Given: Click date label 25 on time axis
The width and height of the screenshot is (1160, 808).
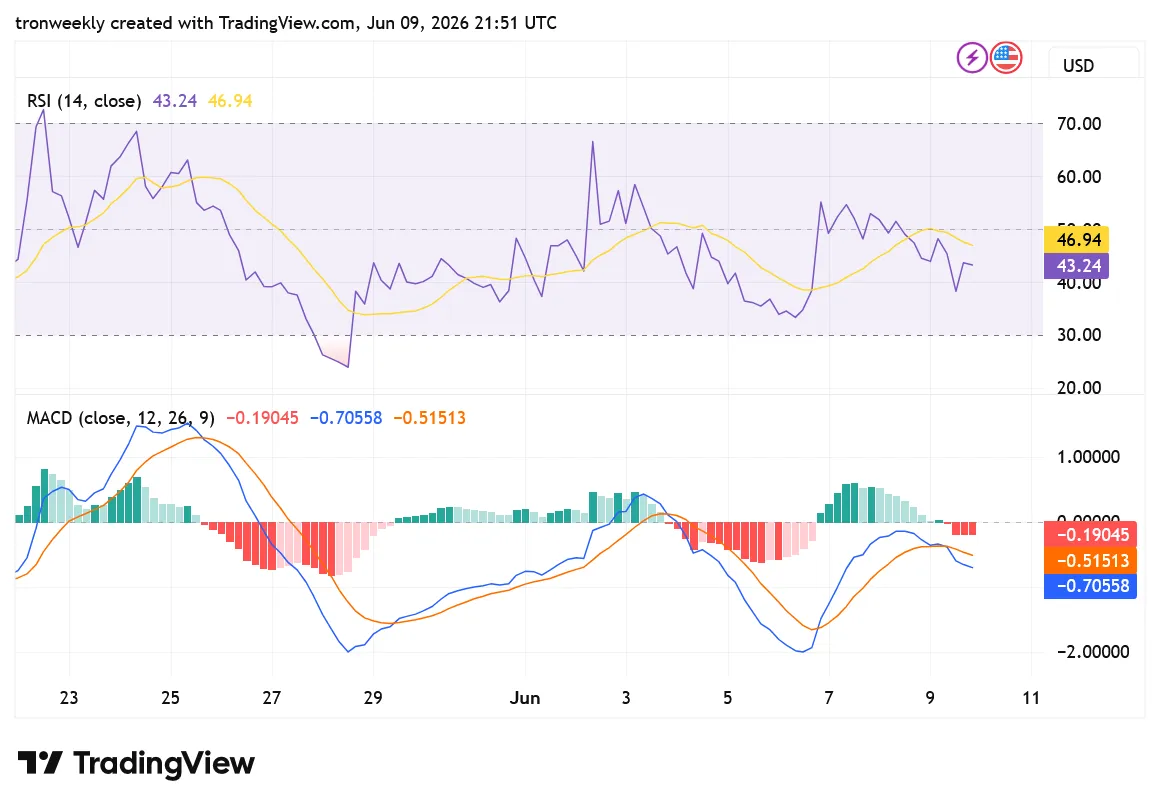Looking at the screenshot, I should (170, 698).
